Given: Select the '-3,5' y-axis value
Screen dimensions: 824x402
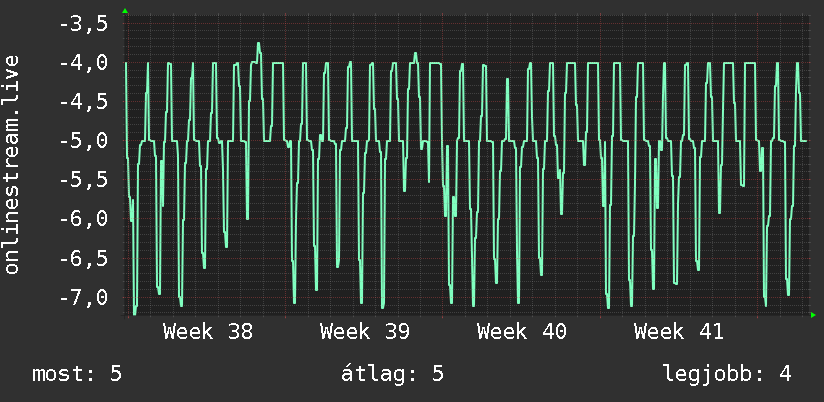Looking at the screenshot, I should (x=84, y=24).
